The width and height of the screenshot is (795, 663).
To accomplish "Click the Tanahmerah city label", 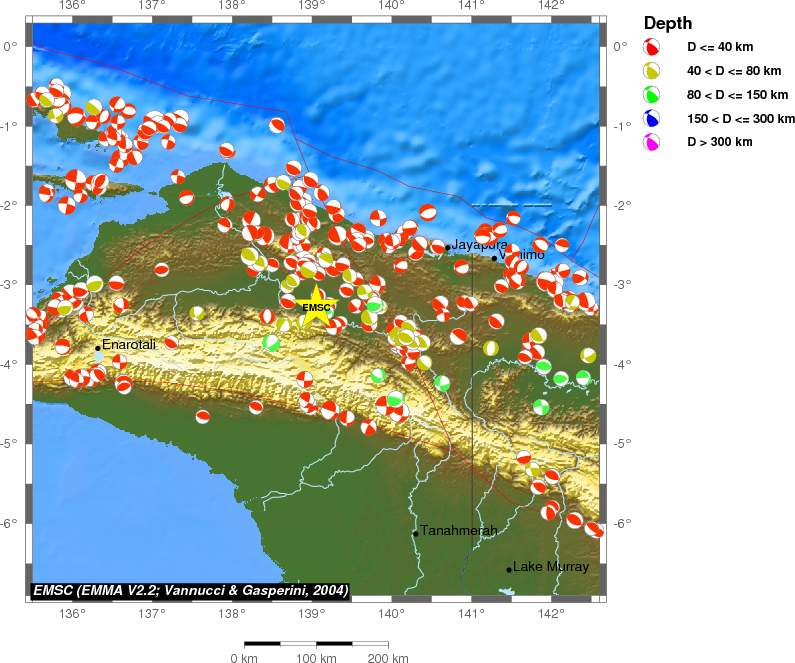I will pyautogui.click(x=458, y=531).
